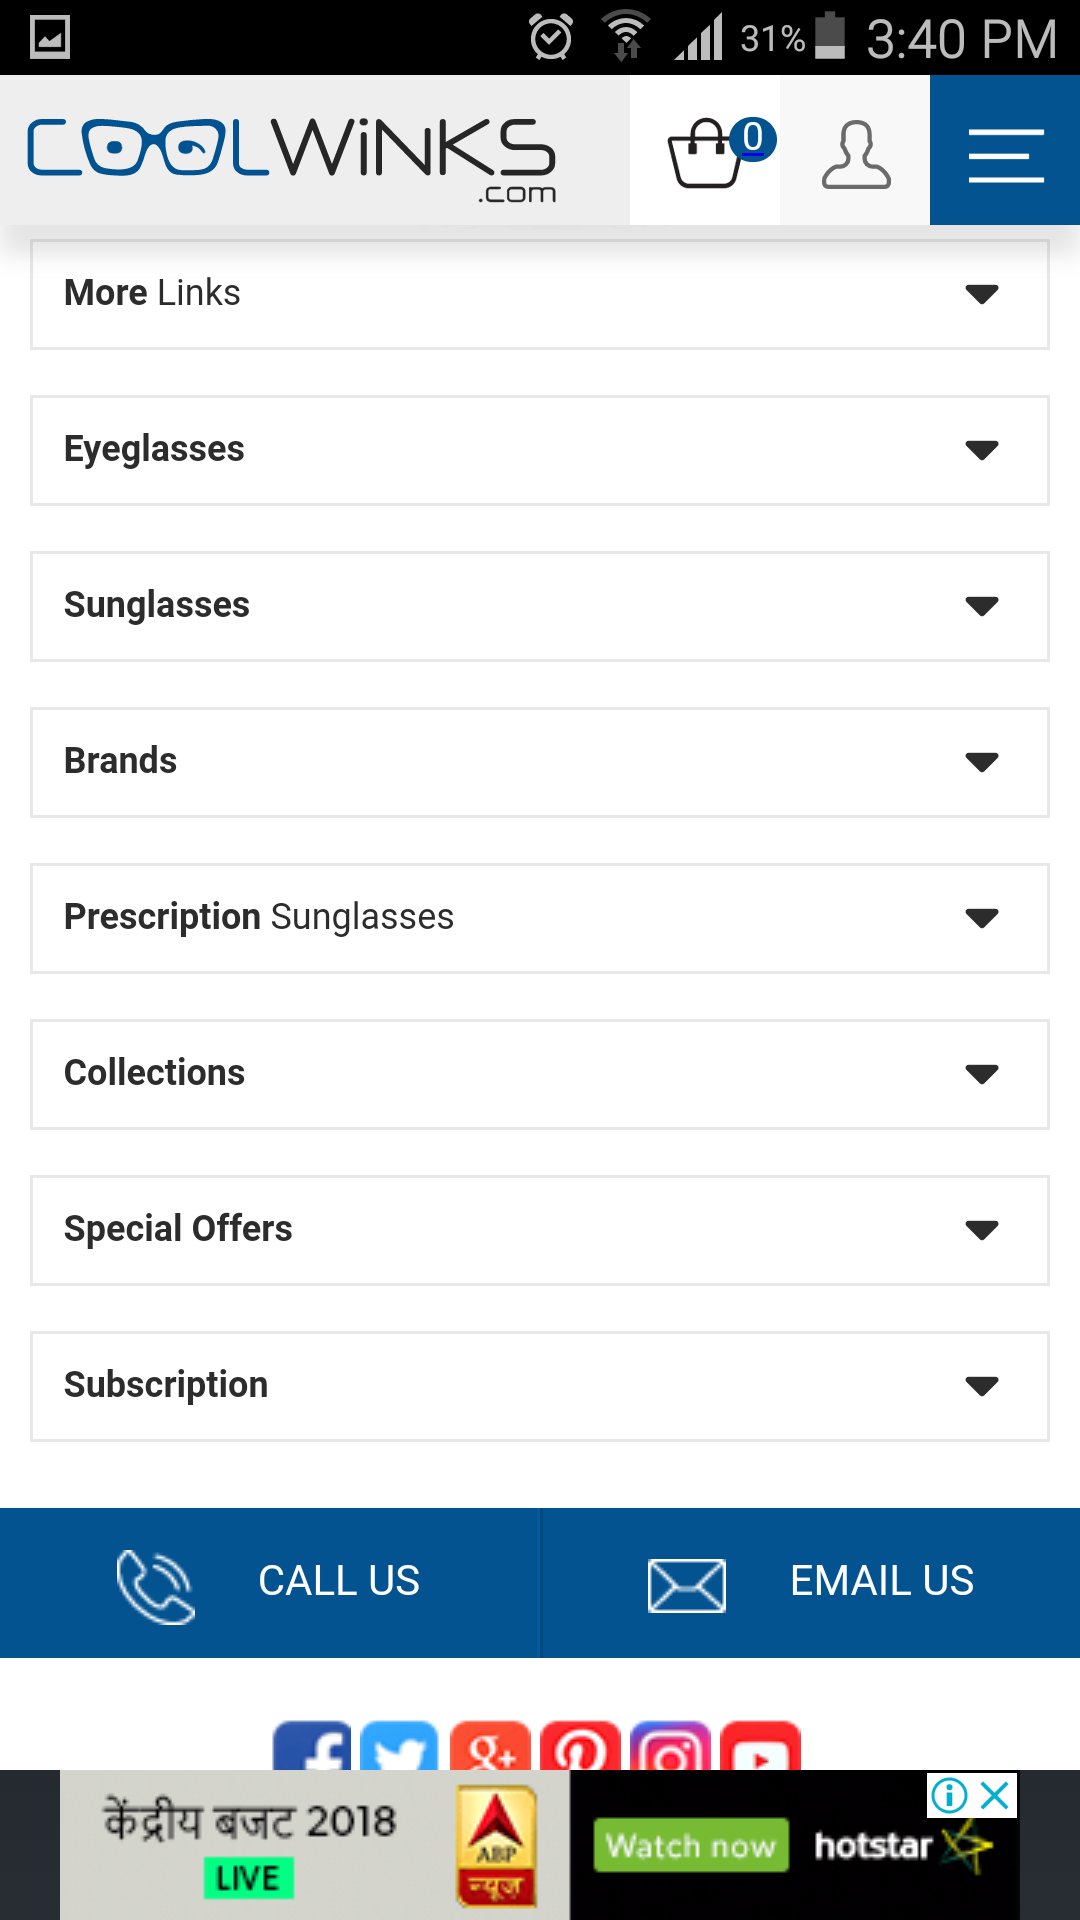1080x1920 pixels.
Task: Close the Hotstar ad banner
Action: pyautogui.click(x=996, y=1796)
